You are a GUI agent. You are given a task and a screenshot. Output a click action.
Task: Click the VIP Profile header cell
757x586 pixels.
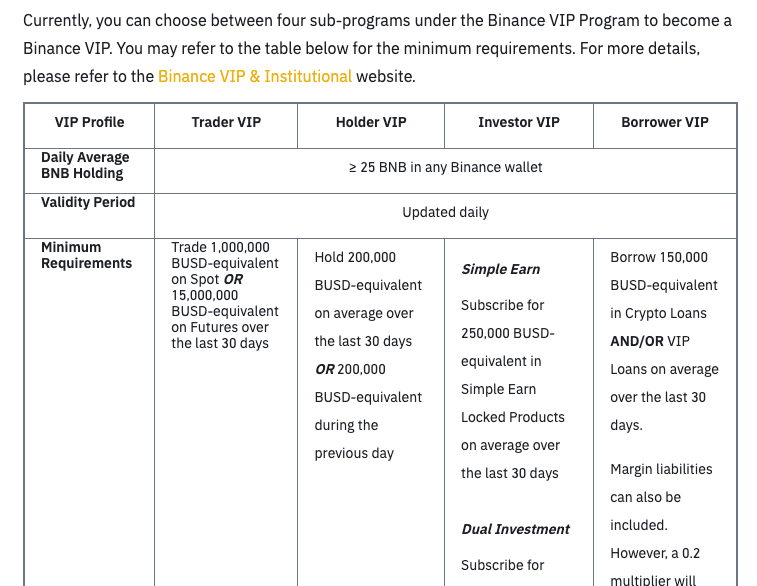pyautogui.click(x=90, y=122)
